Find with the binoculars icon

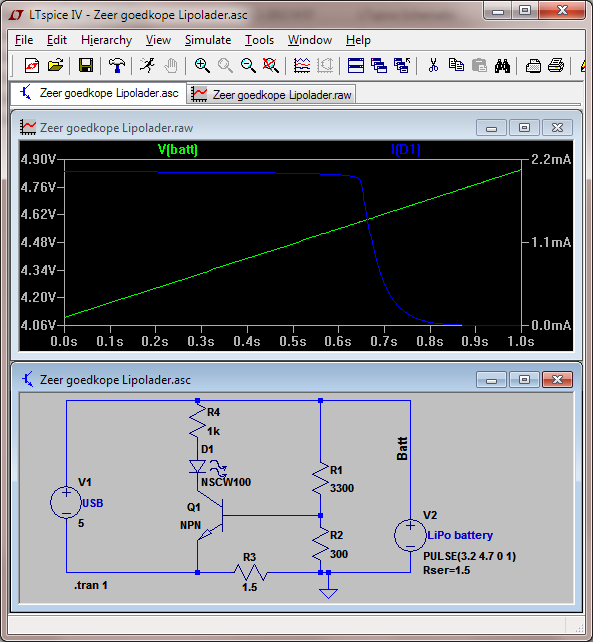click(502, 66)
